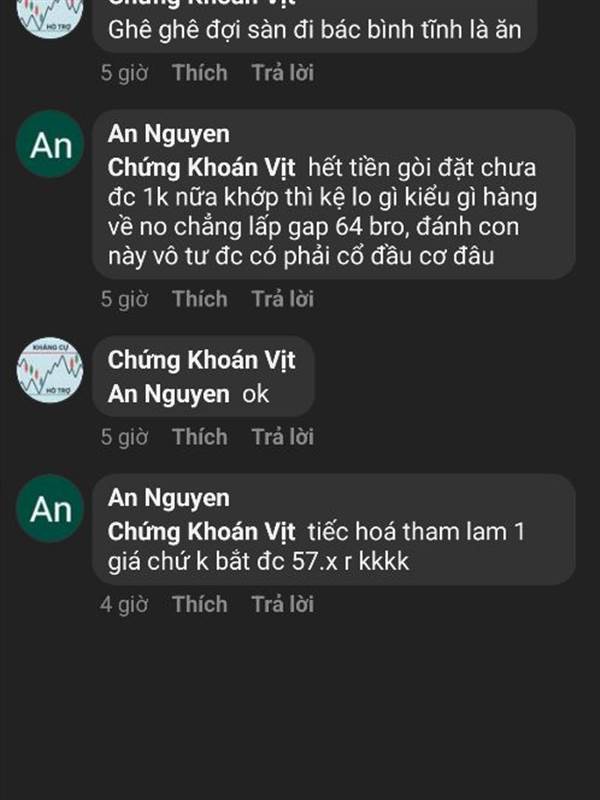The height and width of the screenshot is (800, 600).
Task: Open Chứng Khoán Vịt mention in 'tiếc hoá' comment
Action: tap(202, 532)
